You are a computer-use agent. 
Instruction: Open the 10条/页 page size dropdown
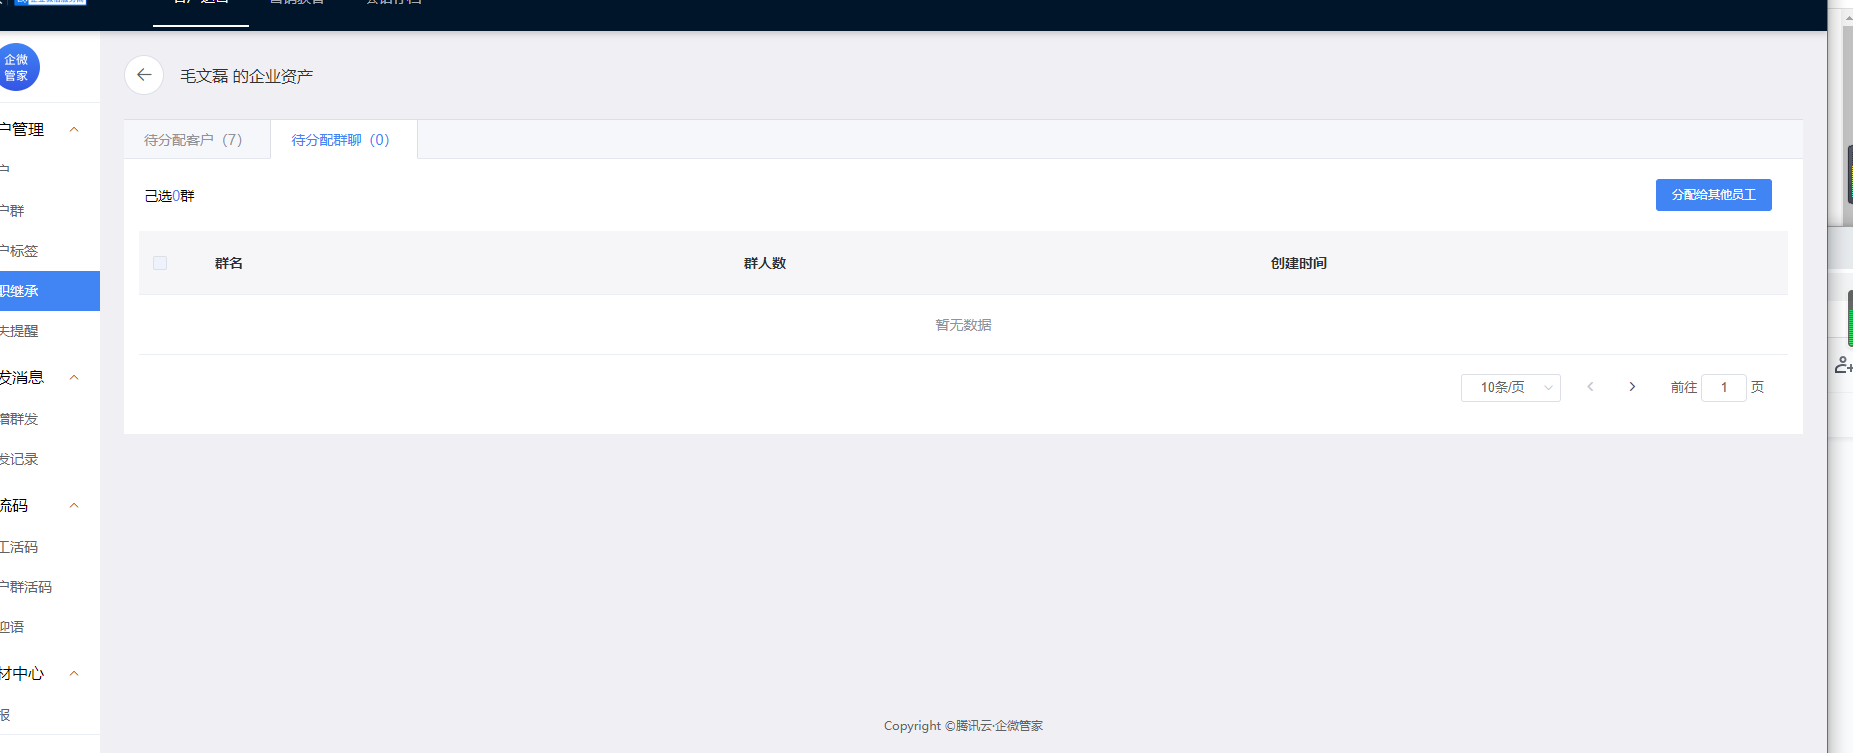click(x=1510, y=387)
